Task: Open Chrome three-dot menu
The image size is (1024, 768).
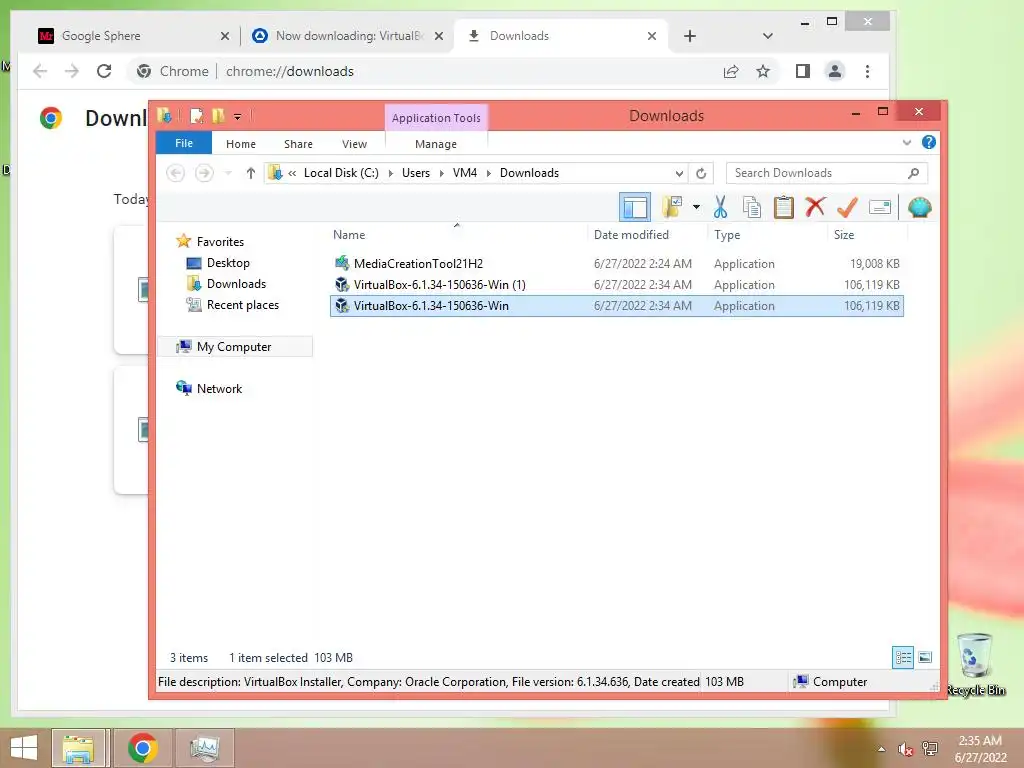Action: (x=867, y=71)
